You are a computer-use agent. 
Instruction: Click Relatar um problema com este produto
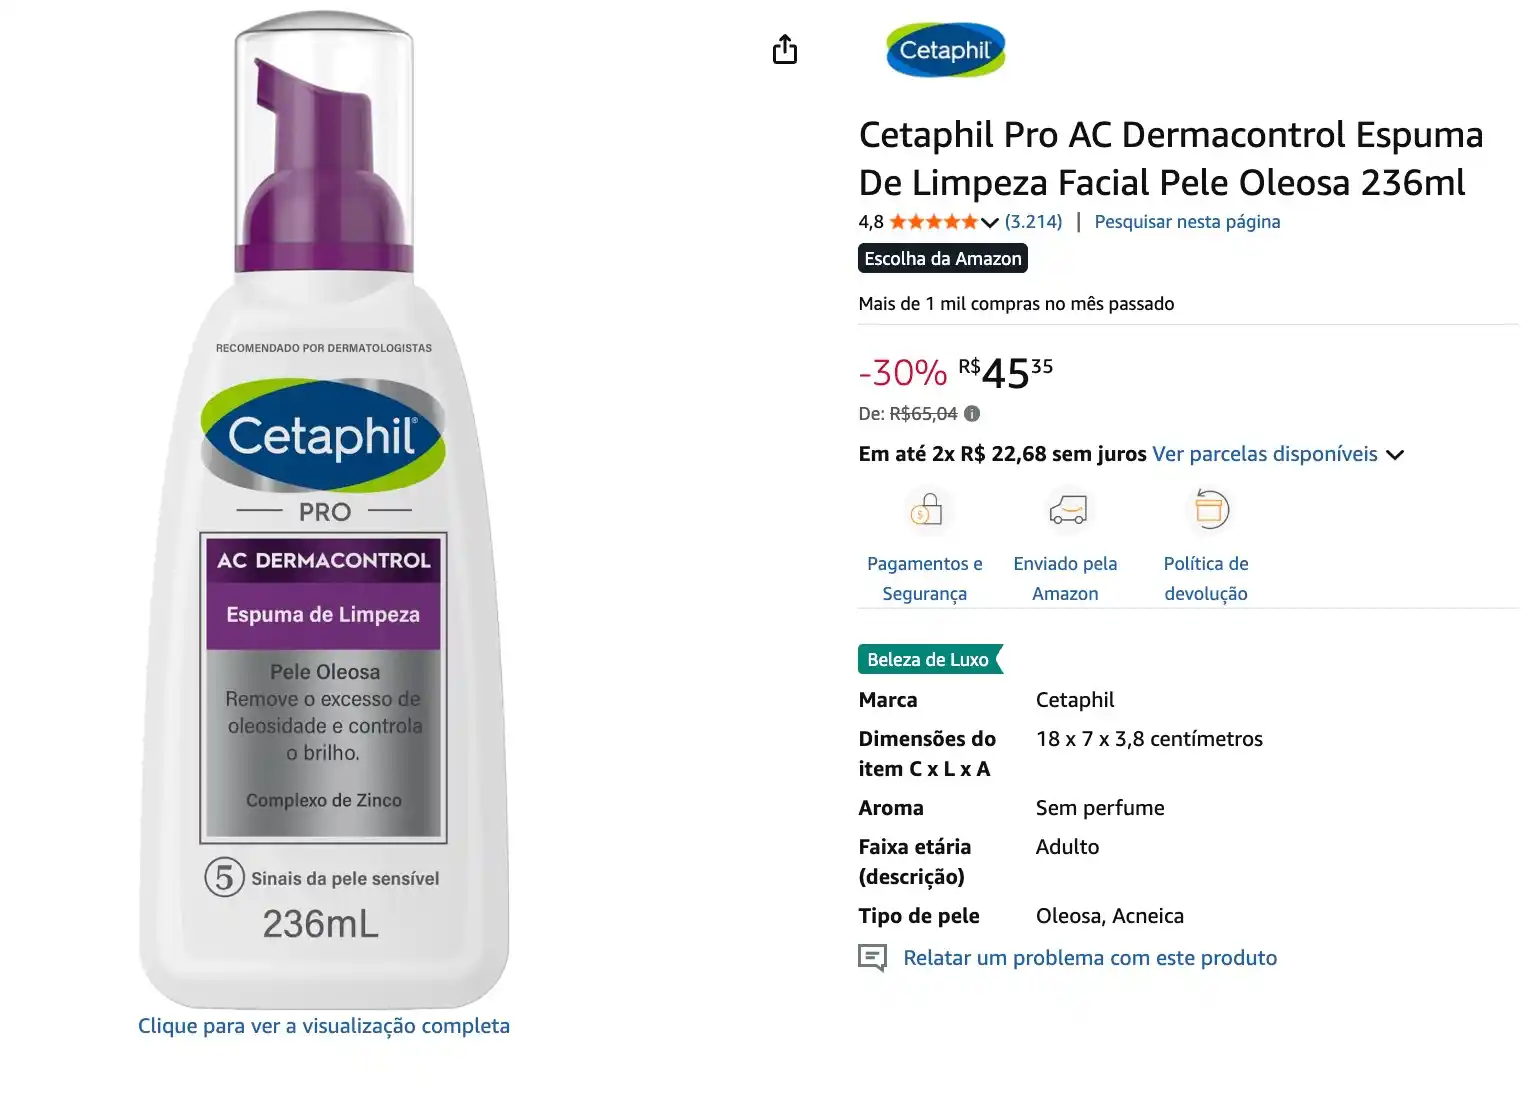pos(1089,957)
